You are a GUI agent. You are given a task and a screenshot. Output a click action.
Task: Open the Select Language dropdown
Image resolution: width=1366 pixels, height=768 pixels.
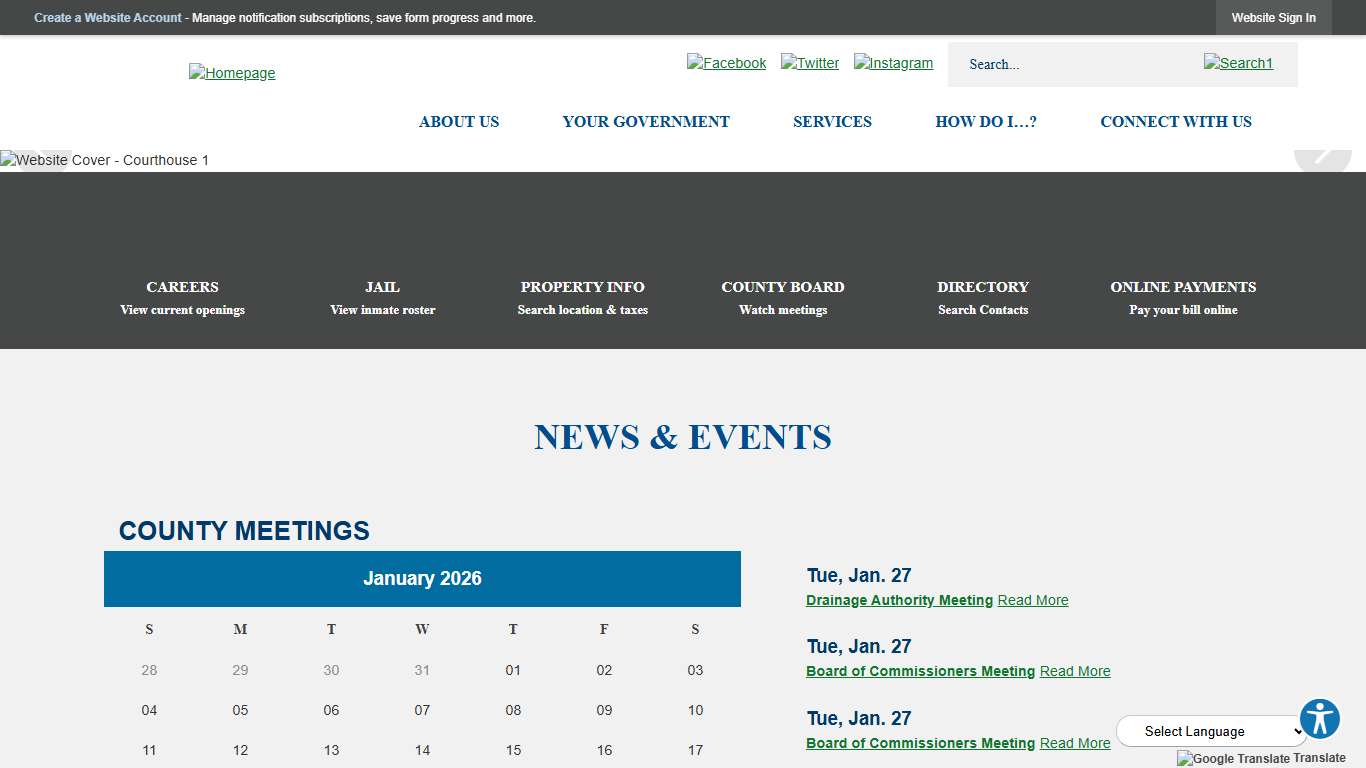(x=1211, y=731)
